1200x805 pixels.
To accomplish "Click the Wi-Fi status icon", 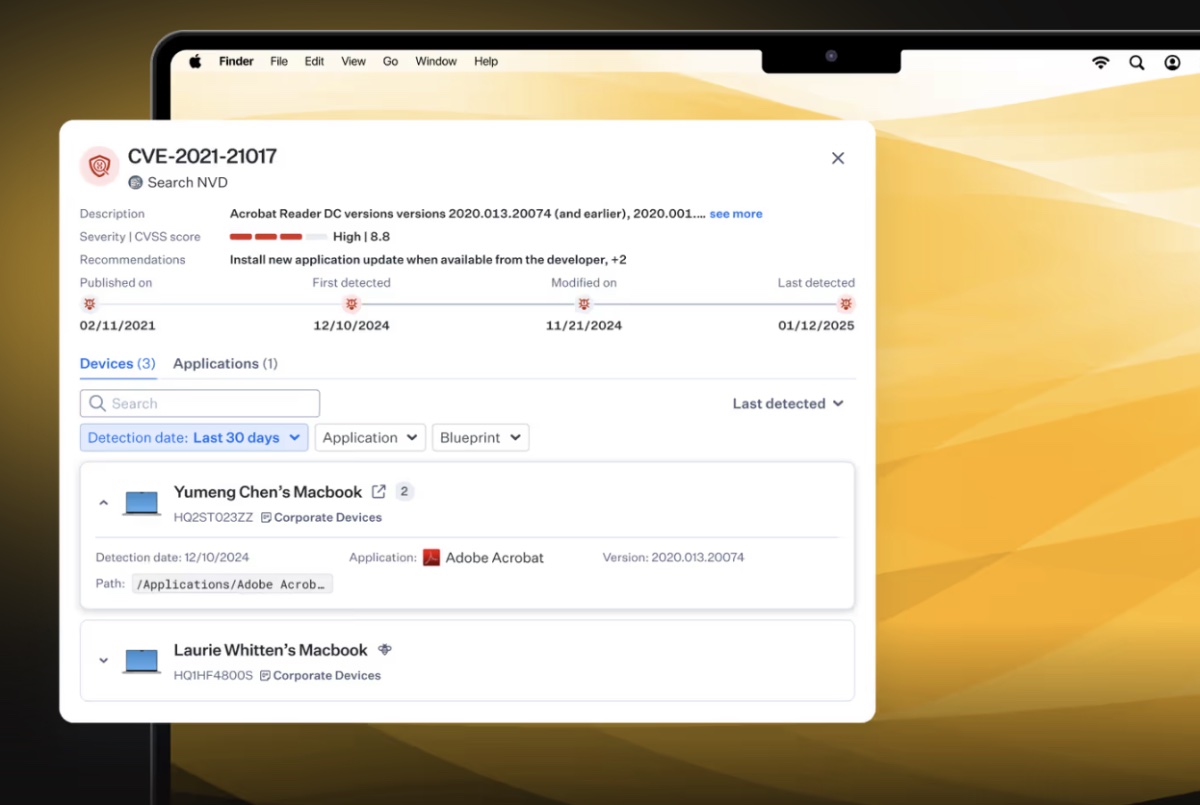I will 1100,62.
